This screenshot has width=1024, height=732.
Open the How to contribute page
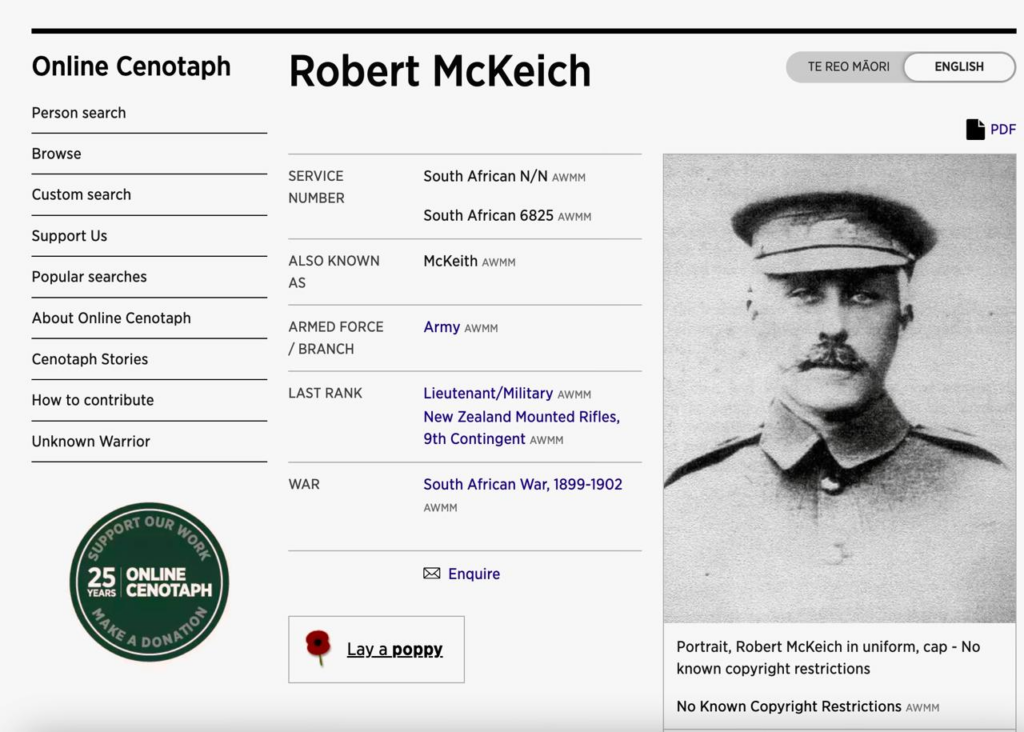click(93, 400)
